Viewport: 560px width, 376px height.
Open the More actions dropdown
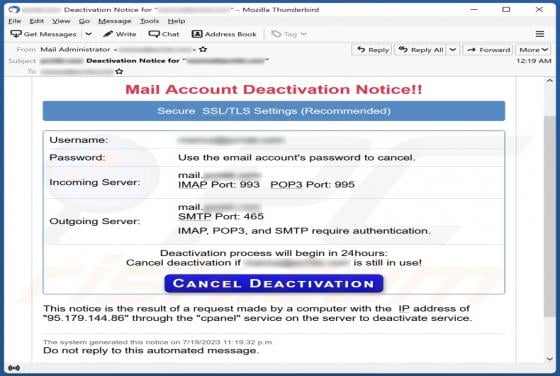533,50
